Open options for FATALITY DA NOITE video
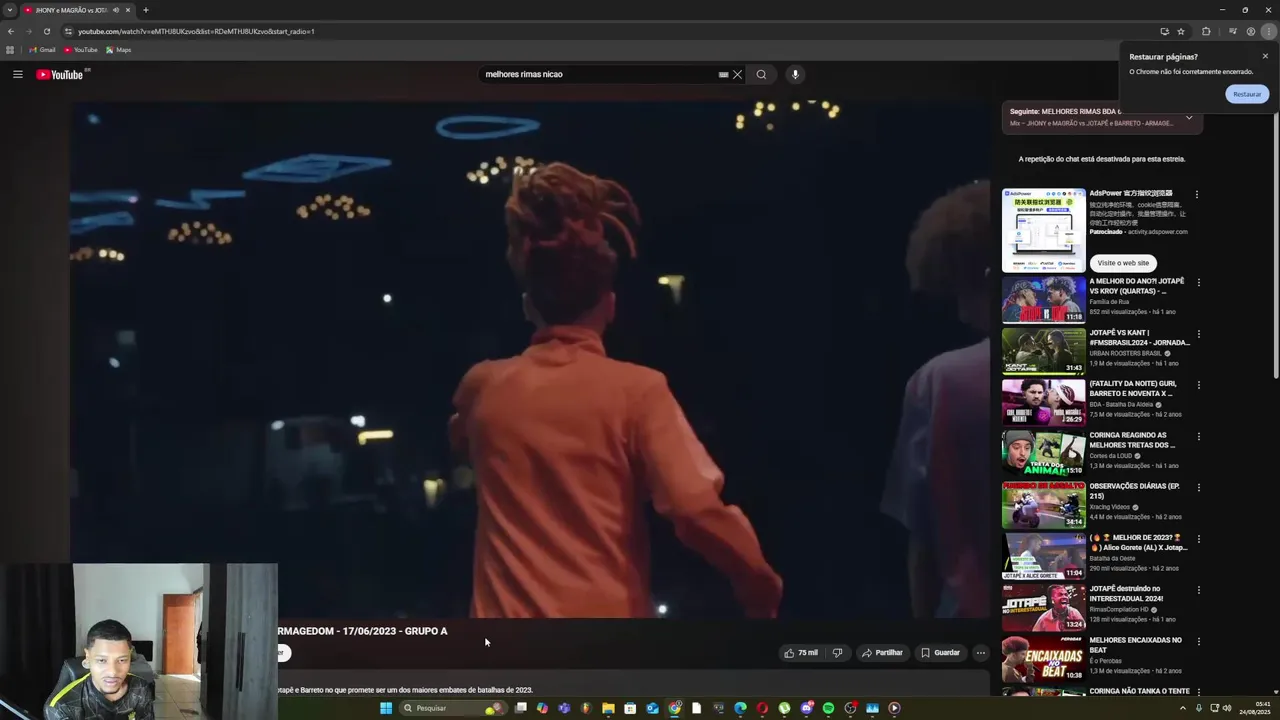The height and width of the screenshot is (720, 1280). [1199, 385]
